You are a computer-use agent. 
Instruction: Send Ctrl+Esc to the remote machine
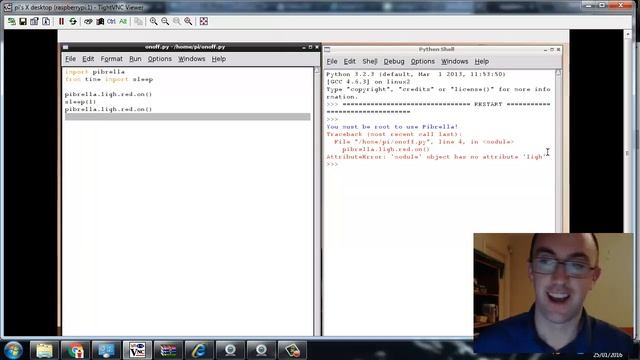(100, 21)
